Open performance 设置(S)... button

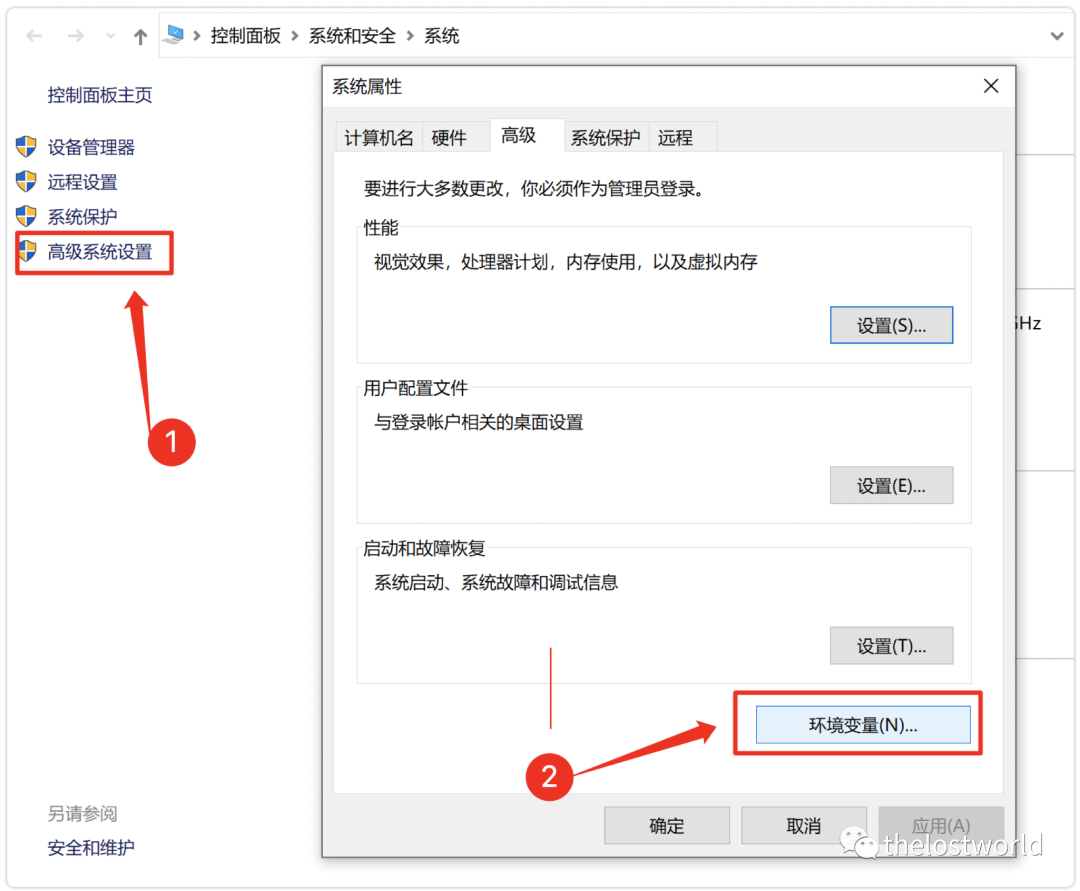tap(891, 325)
